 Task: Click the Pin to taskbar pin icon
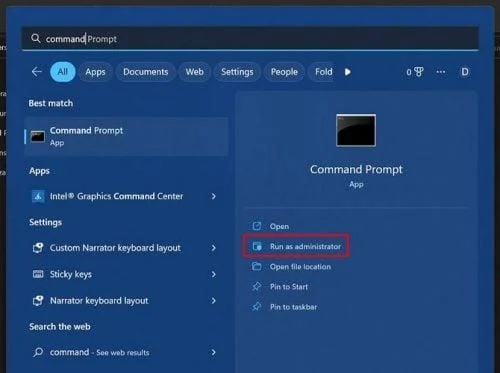tap(257, 306)
